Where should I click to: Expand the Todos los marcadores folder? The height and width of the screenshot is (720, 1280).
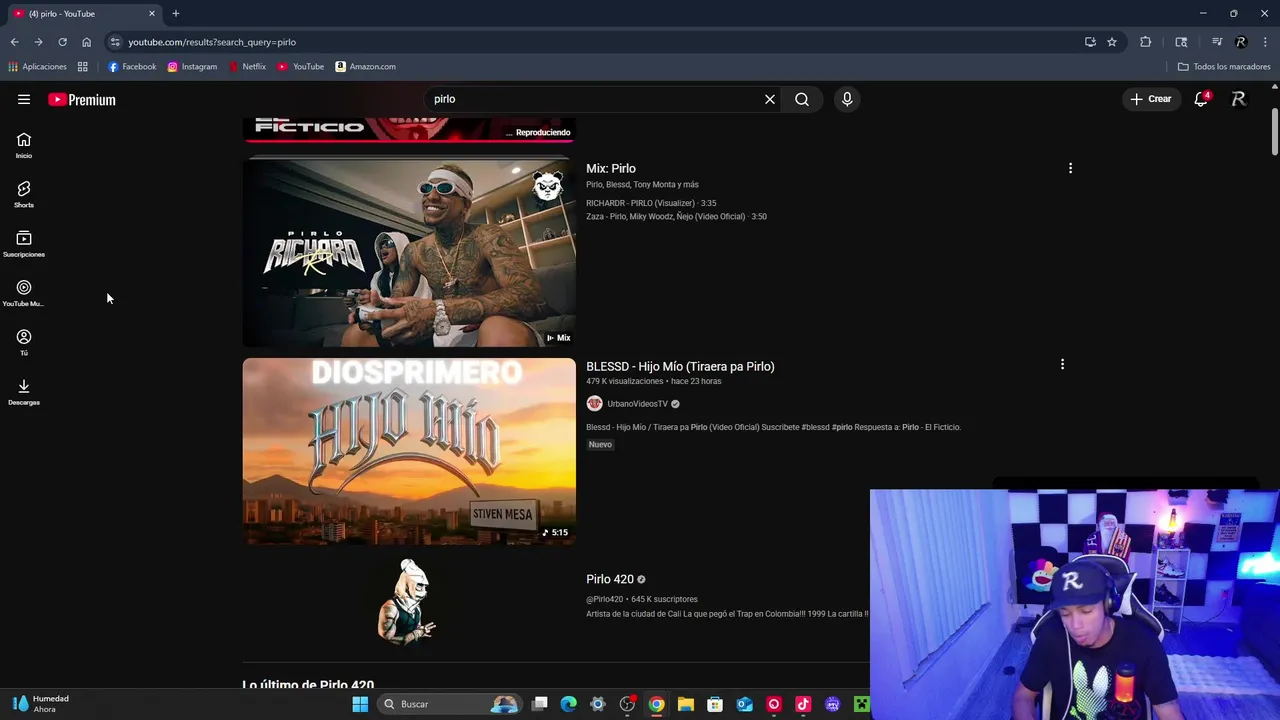(x=1224, y=66)
